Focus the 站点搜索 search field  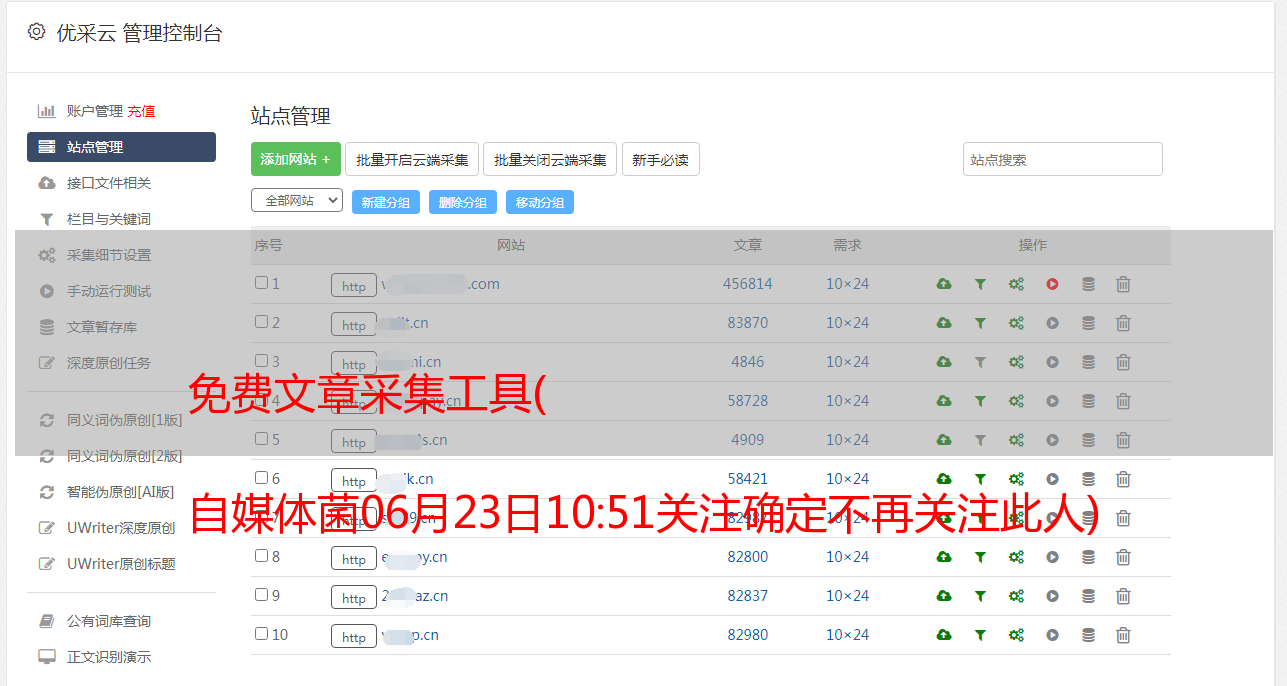(1063, 159)
